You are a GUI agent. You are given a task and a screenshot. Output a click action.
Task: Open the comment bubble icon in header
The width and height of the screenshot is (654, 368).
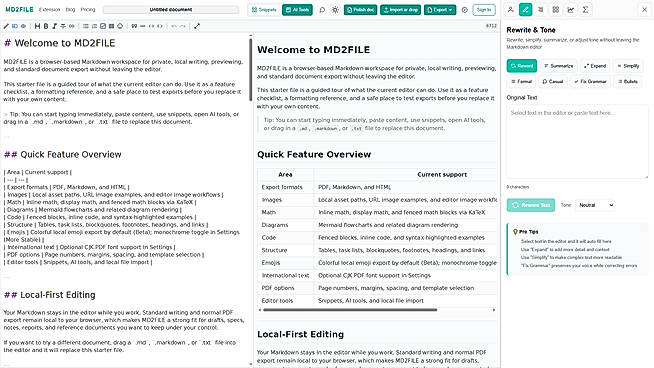(x=322, y=10)
